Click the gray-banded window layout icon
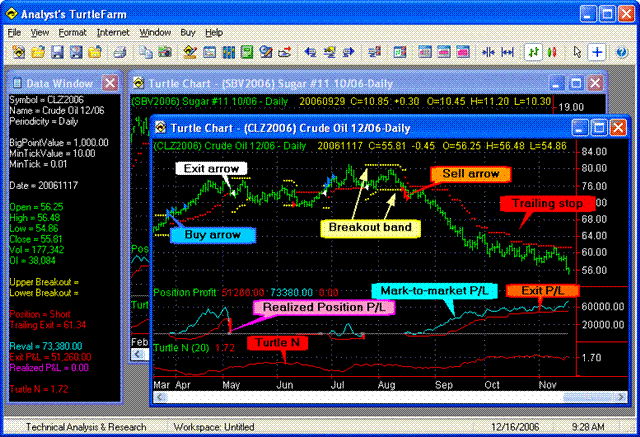This screenshot has width=640, height=437. tap(425, 52)
